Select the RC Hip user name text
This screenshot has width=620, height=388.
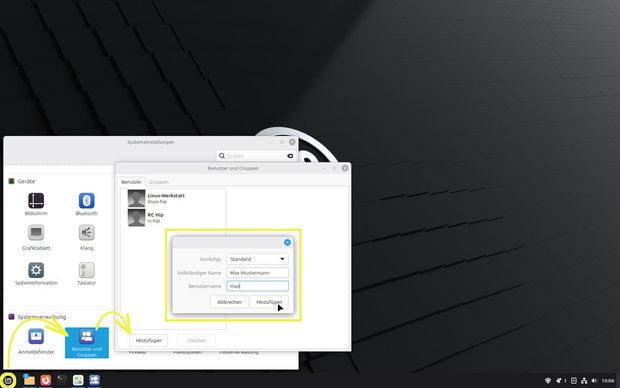coord(155,215)
